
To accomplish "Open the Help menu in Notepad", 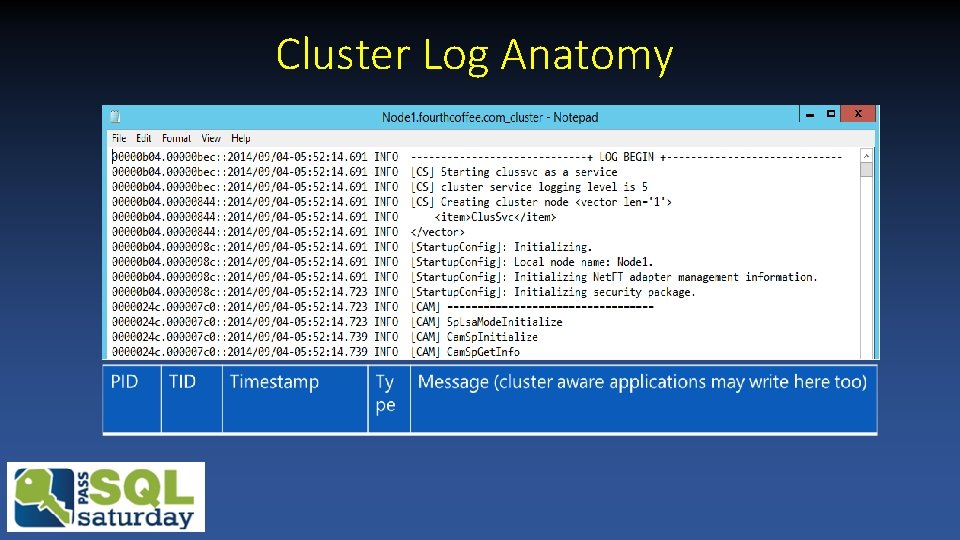I will click(241, 138).
